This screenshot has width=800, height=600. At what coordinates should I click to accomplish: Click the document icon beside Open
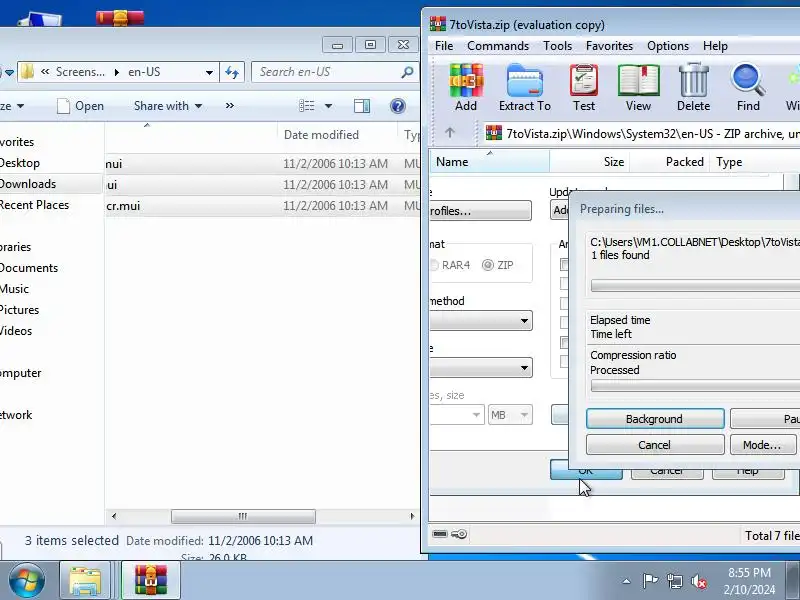[x=63, y=106]
